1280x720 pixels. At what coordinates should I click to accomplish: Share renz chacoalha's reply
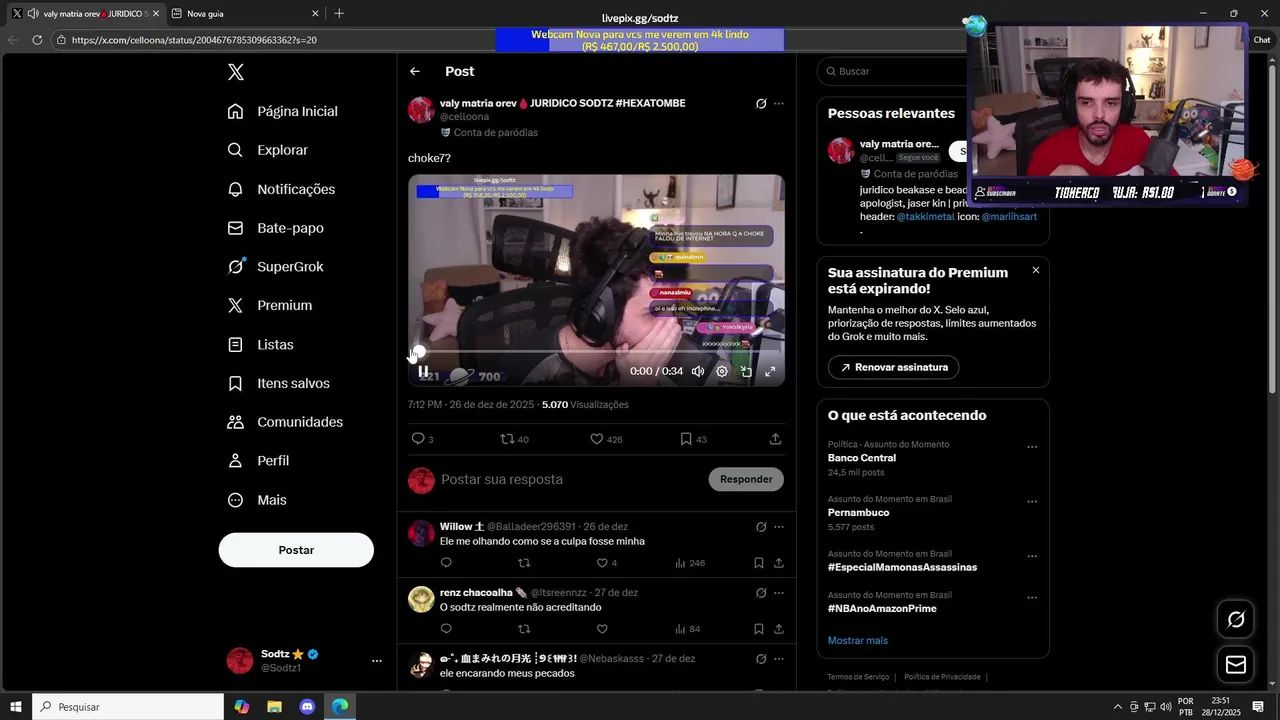[778, 629]
